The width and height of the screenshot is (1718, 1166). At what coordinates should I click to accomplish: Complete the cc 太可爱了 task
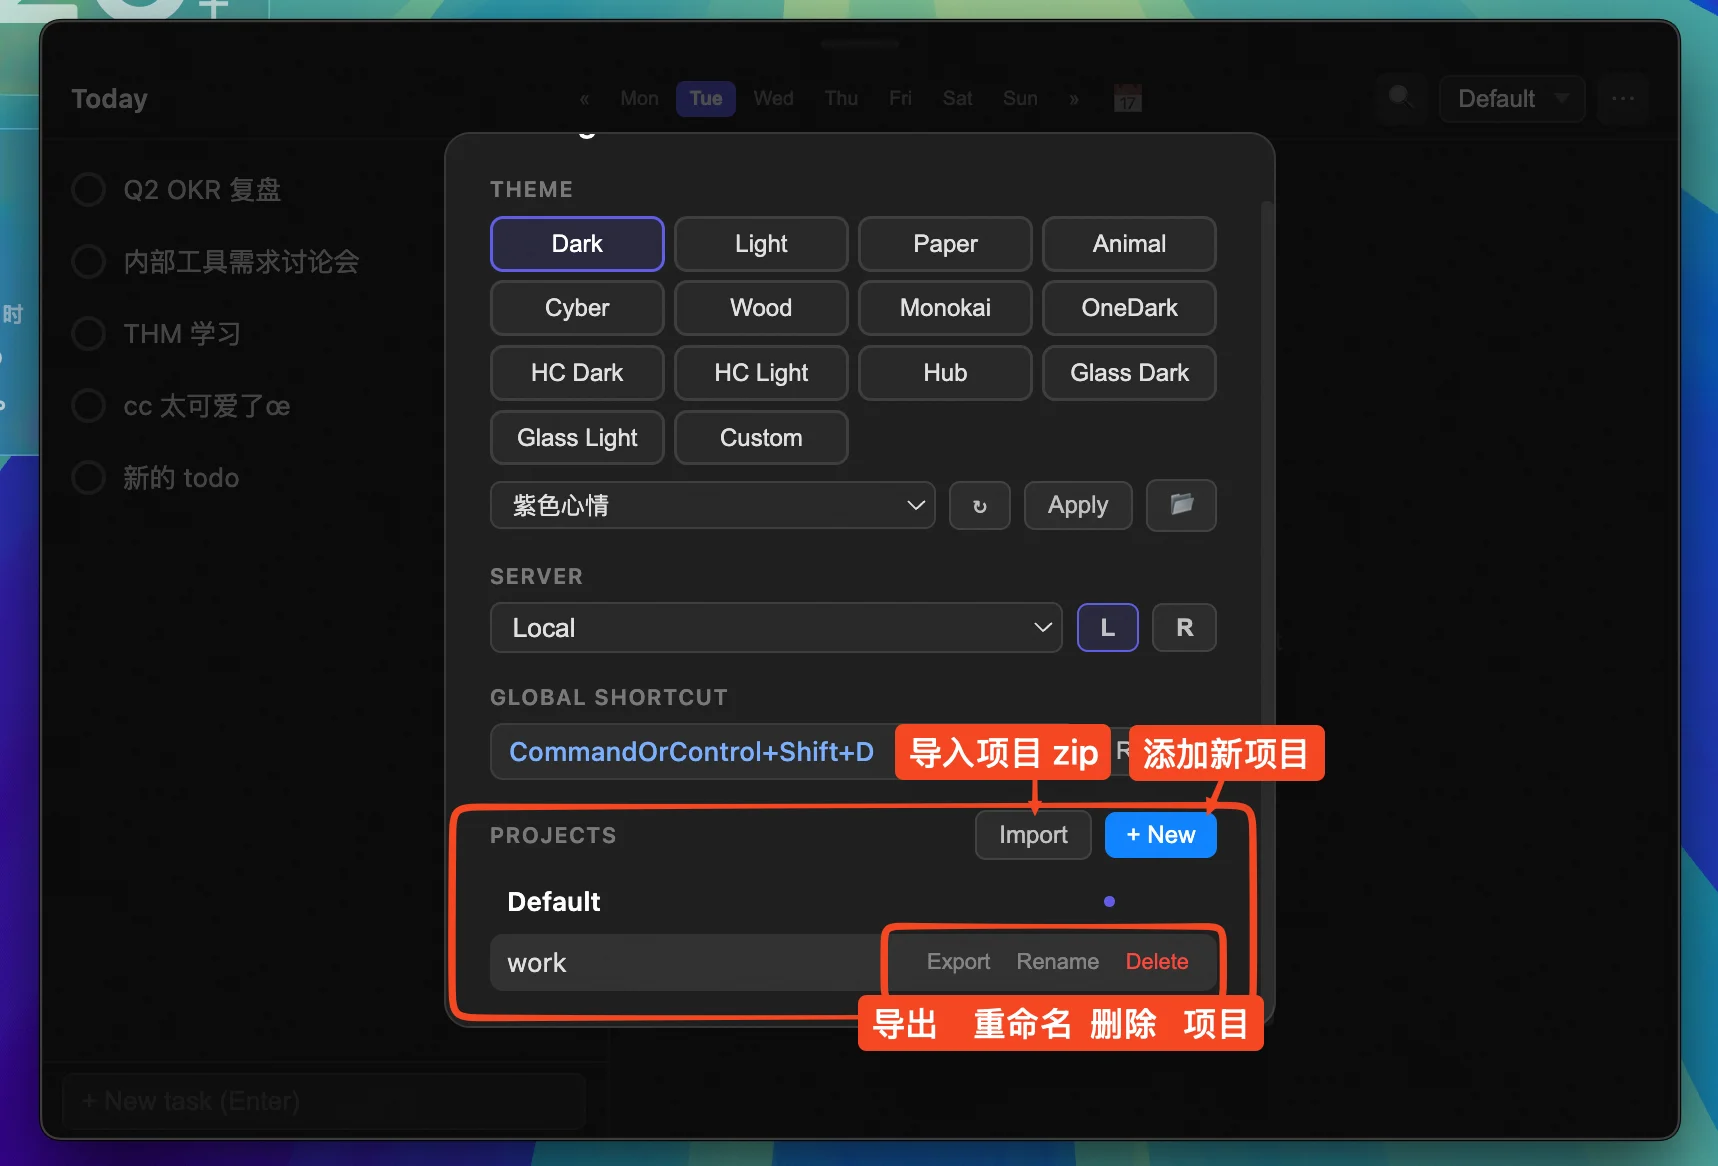[89, 405]
